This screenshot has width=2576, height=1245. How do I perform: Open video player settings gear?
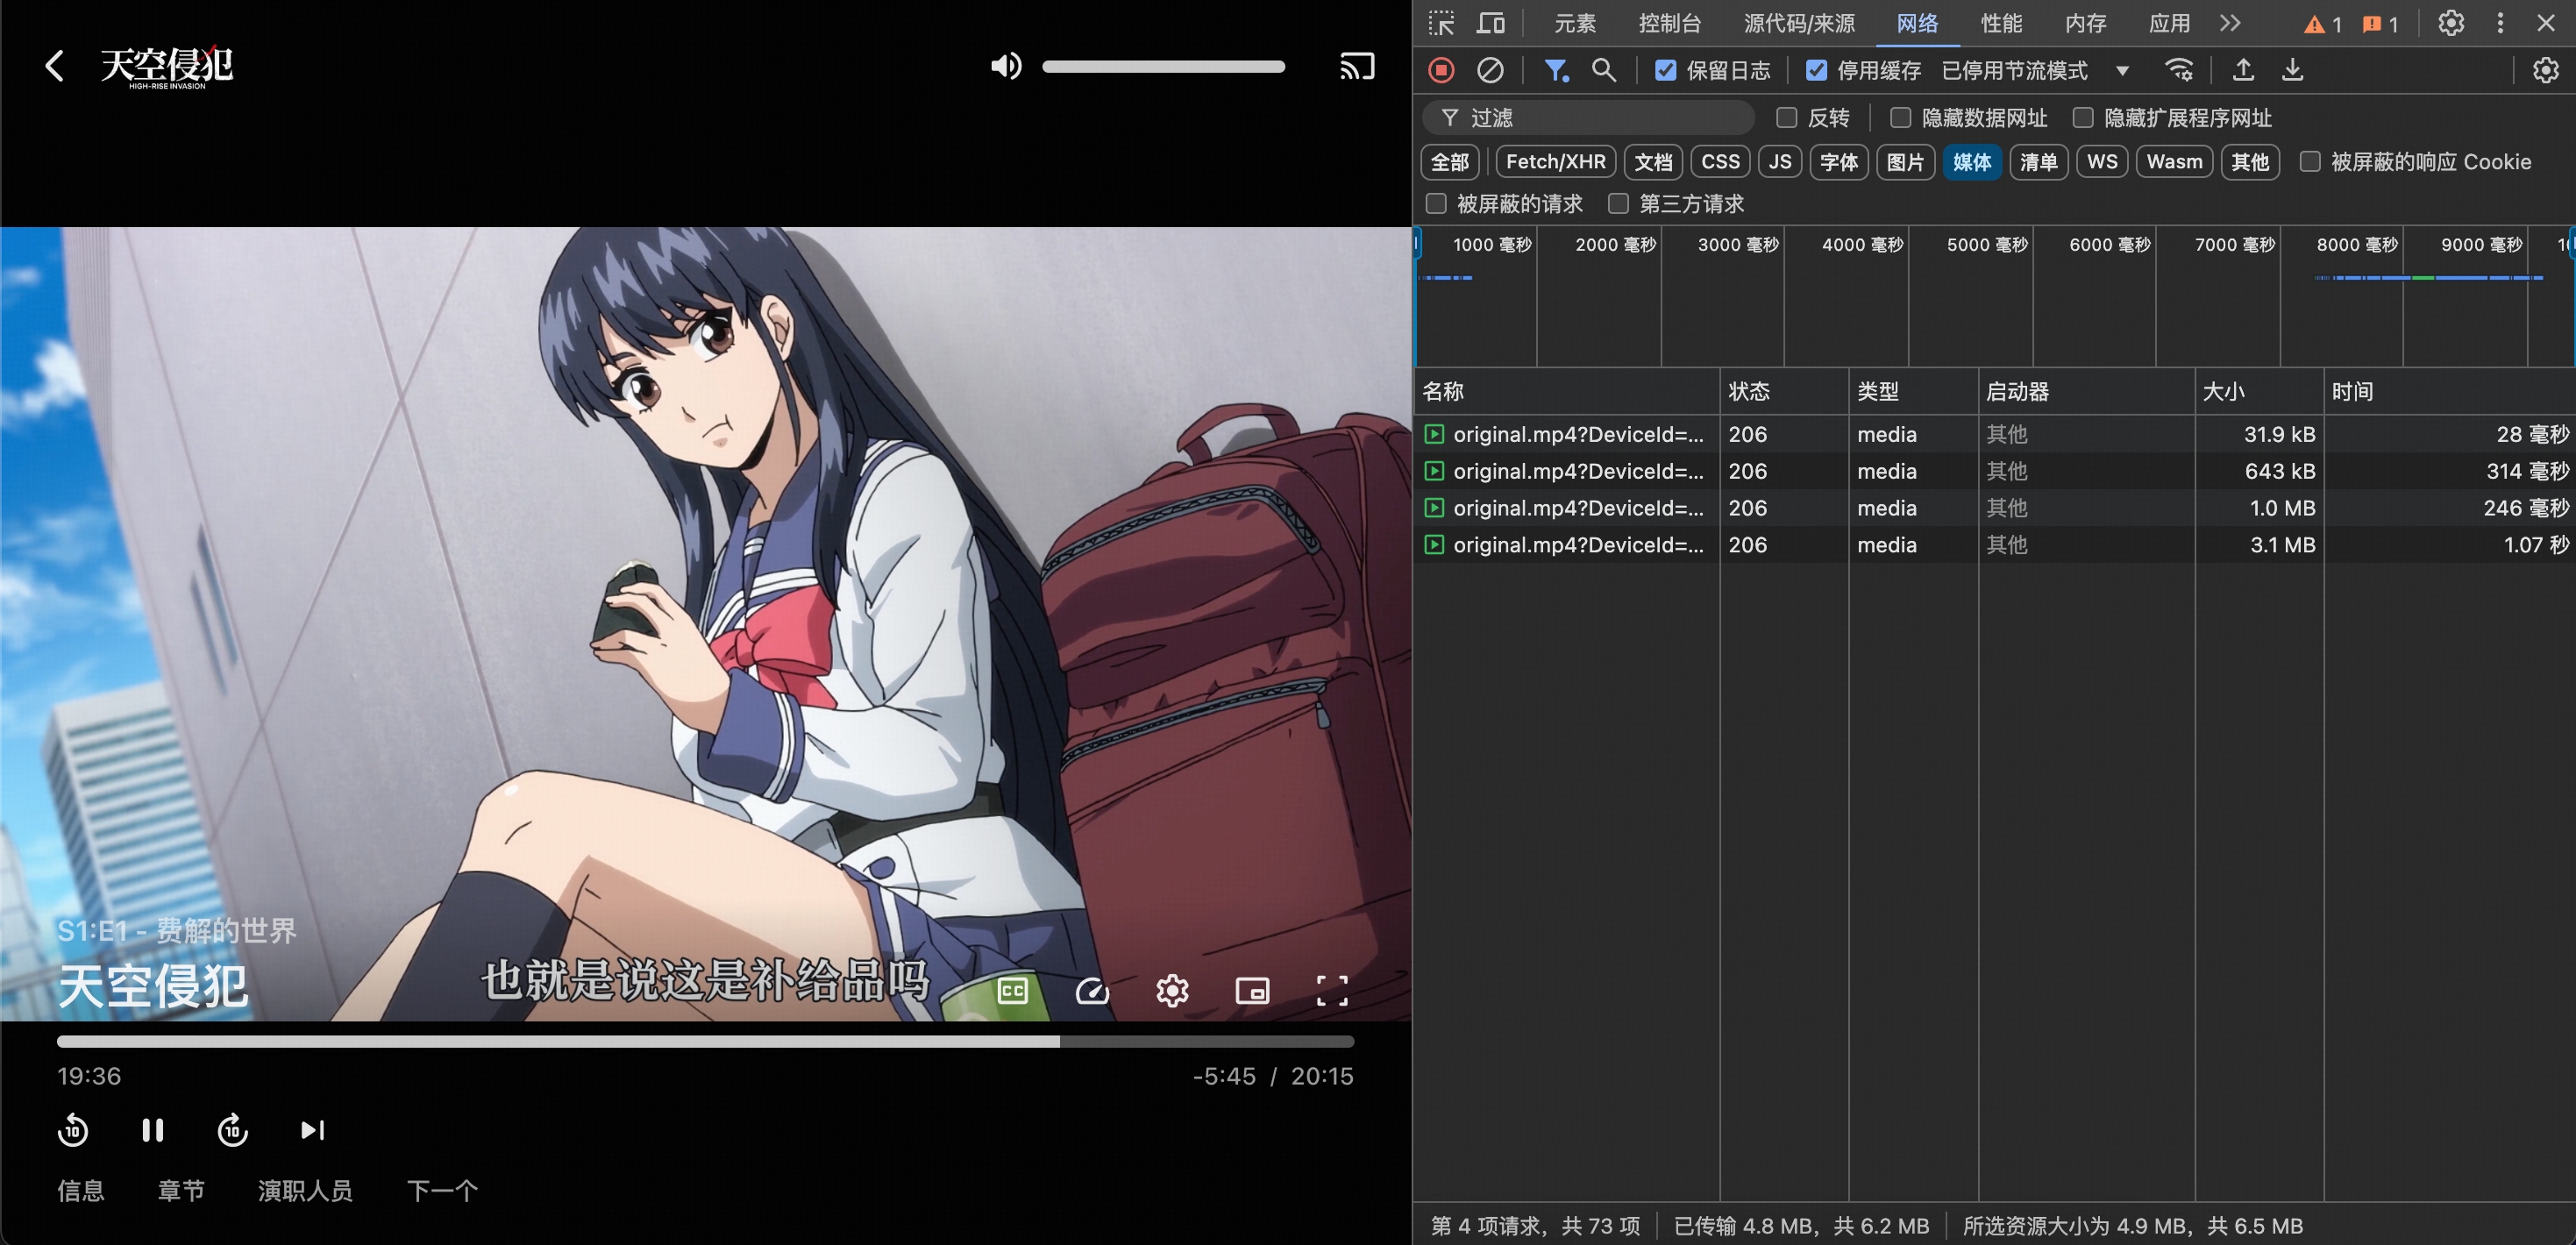[1172, 991]
